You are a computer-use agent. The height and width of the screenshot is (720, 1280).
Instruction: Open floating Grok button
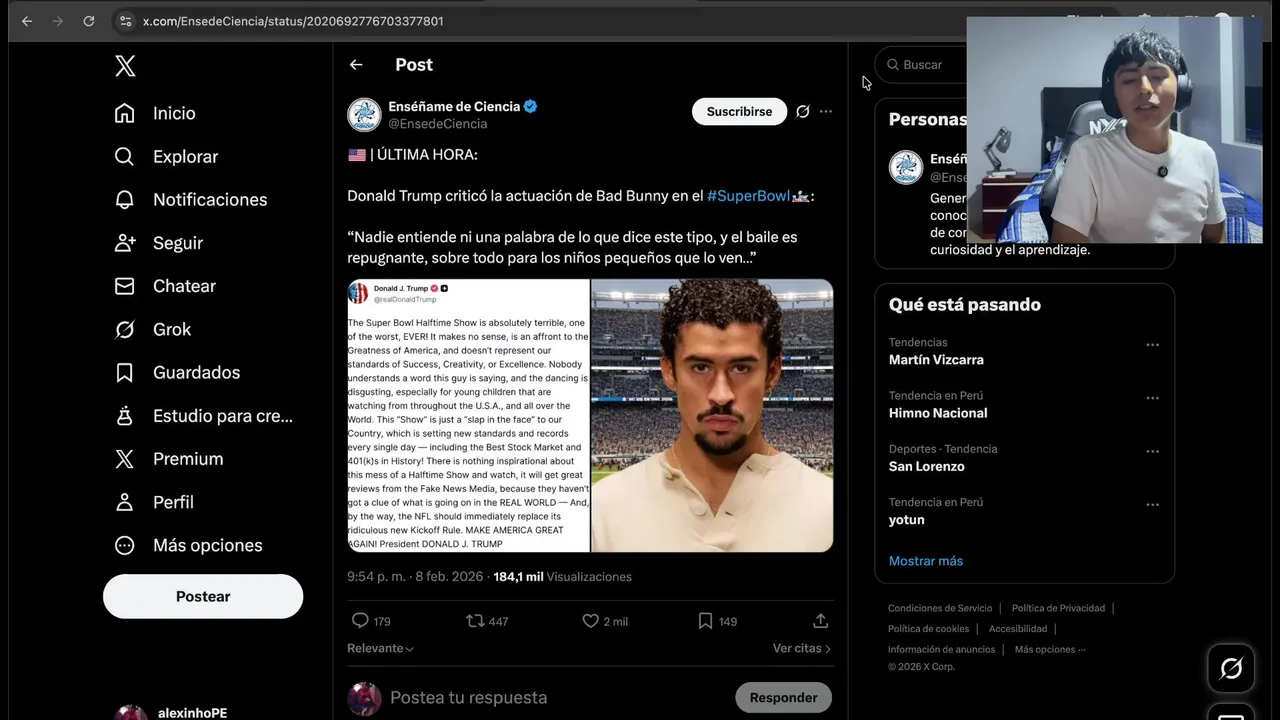[1231, 668]
